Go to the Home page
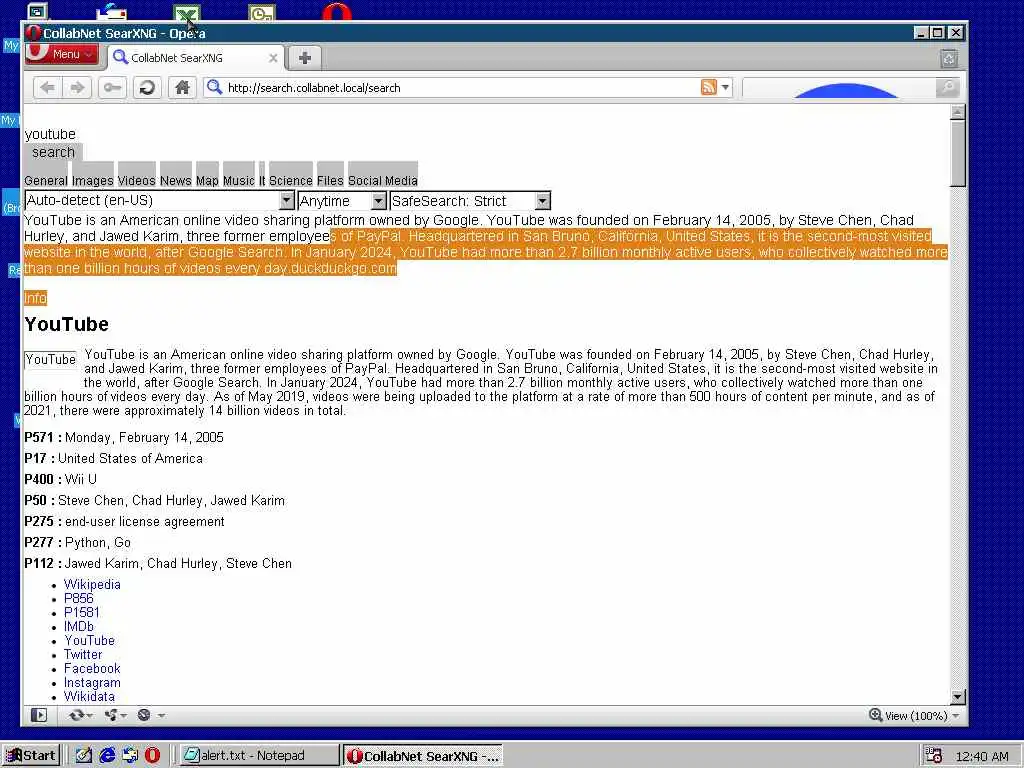 tap(182, 88)
